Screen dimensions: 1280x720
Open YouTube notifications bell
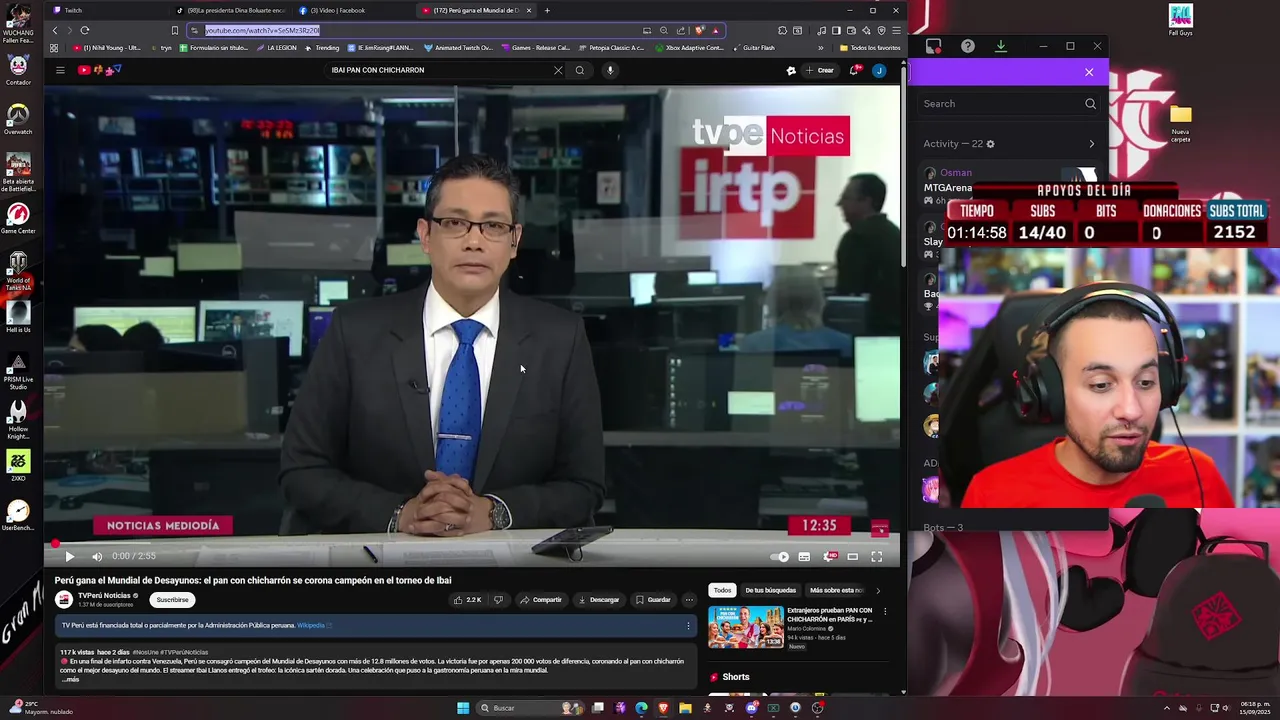[x=854, y=70]
